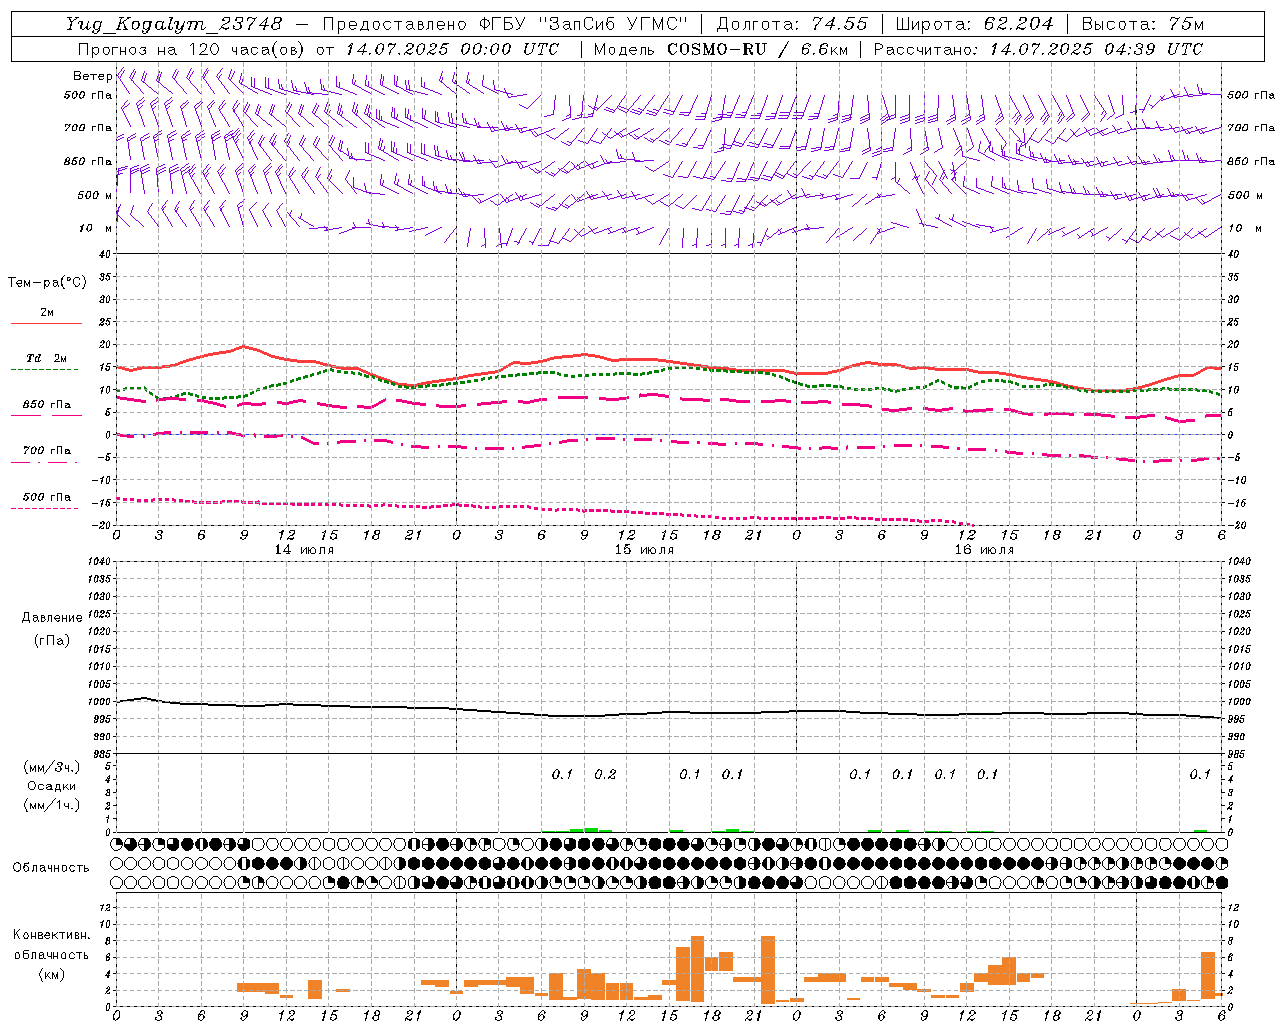Screen dimensions: 1280x1024
Task: Click the '700 гПа' temperature legend entry
Action: 47,451
